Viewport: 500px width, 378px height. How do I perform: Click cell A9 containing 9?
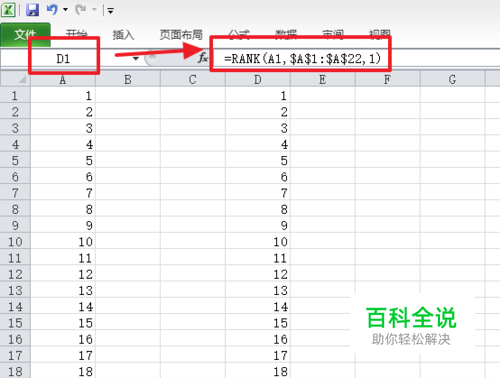[x=63, y=225]
